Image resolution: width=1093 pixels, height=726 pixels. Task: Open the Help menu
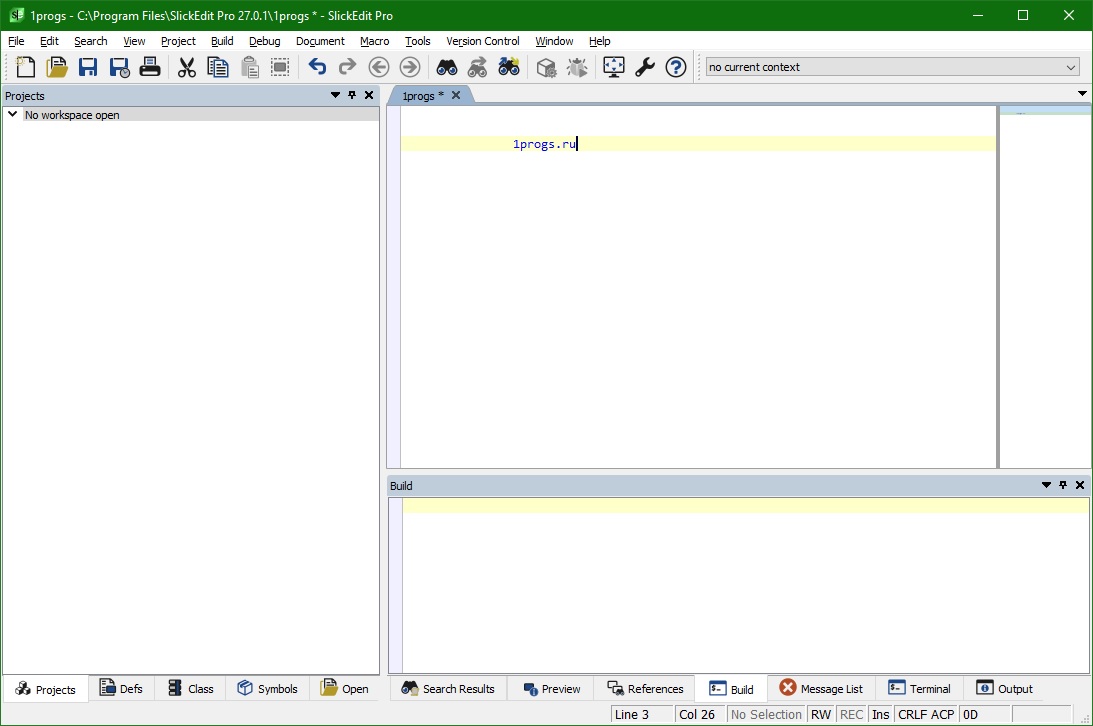[599, 41]
